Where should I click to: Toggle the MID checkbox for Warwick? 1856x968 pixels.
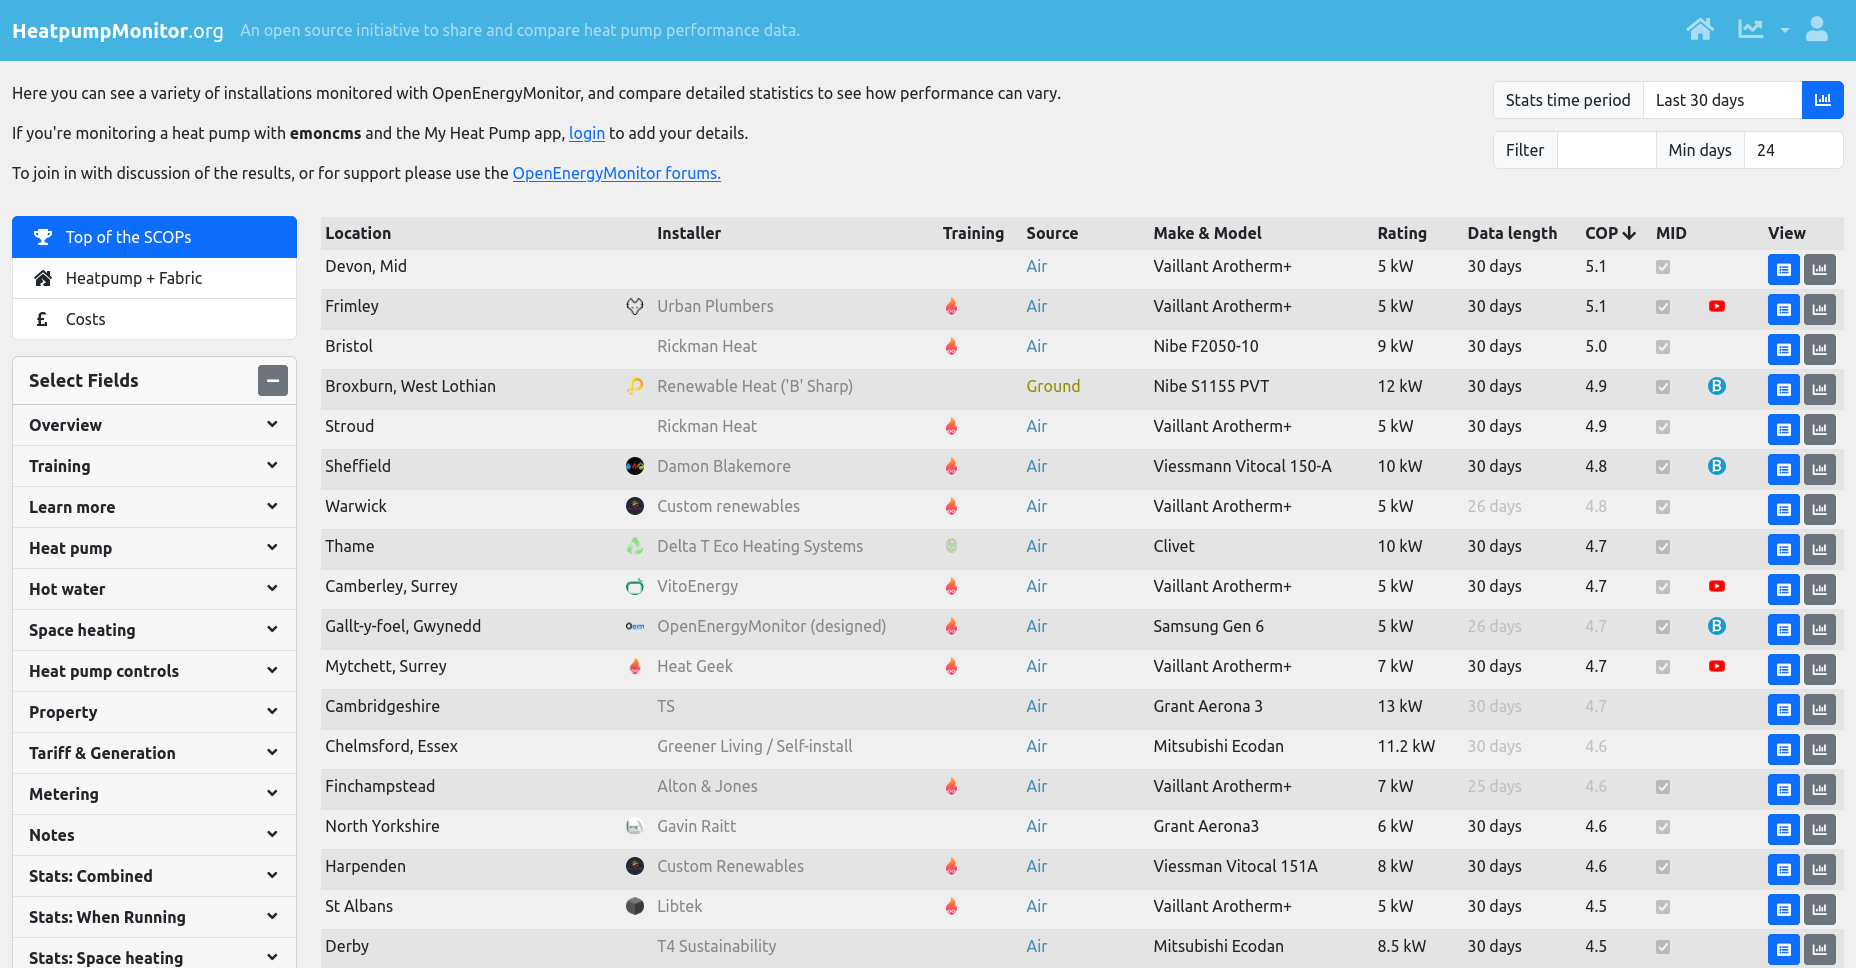pyautogui.click(x=1663, y=507)
